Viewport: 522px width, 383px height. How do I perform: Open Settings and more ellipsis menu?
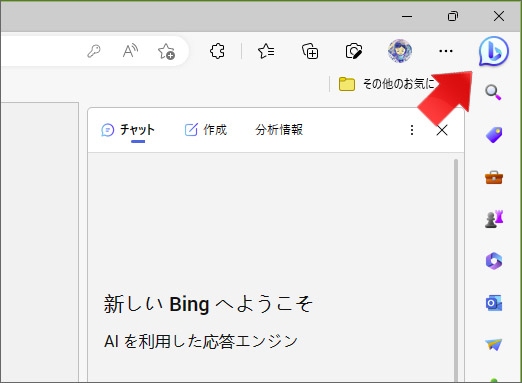click(x=446, y=51)
